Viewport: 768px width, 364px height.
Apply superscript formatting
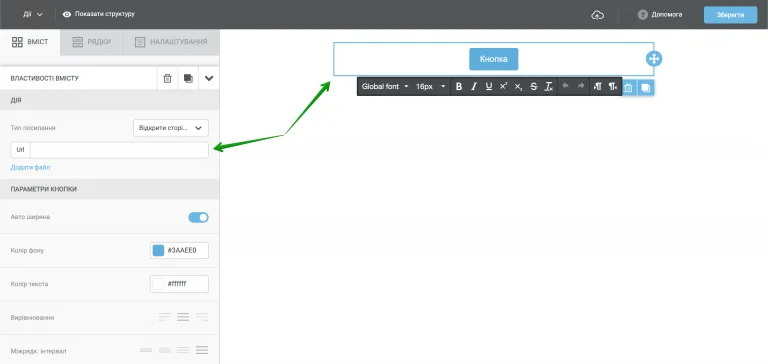(x=503, y=87)
